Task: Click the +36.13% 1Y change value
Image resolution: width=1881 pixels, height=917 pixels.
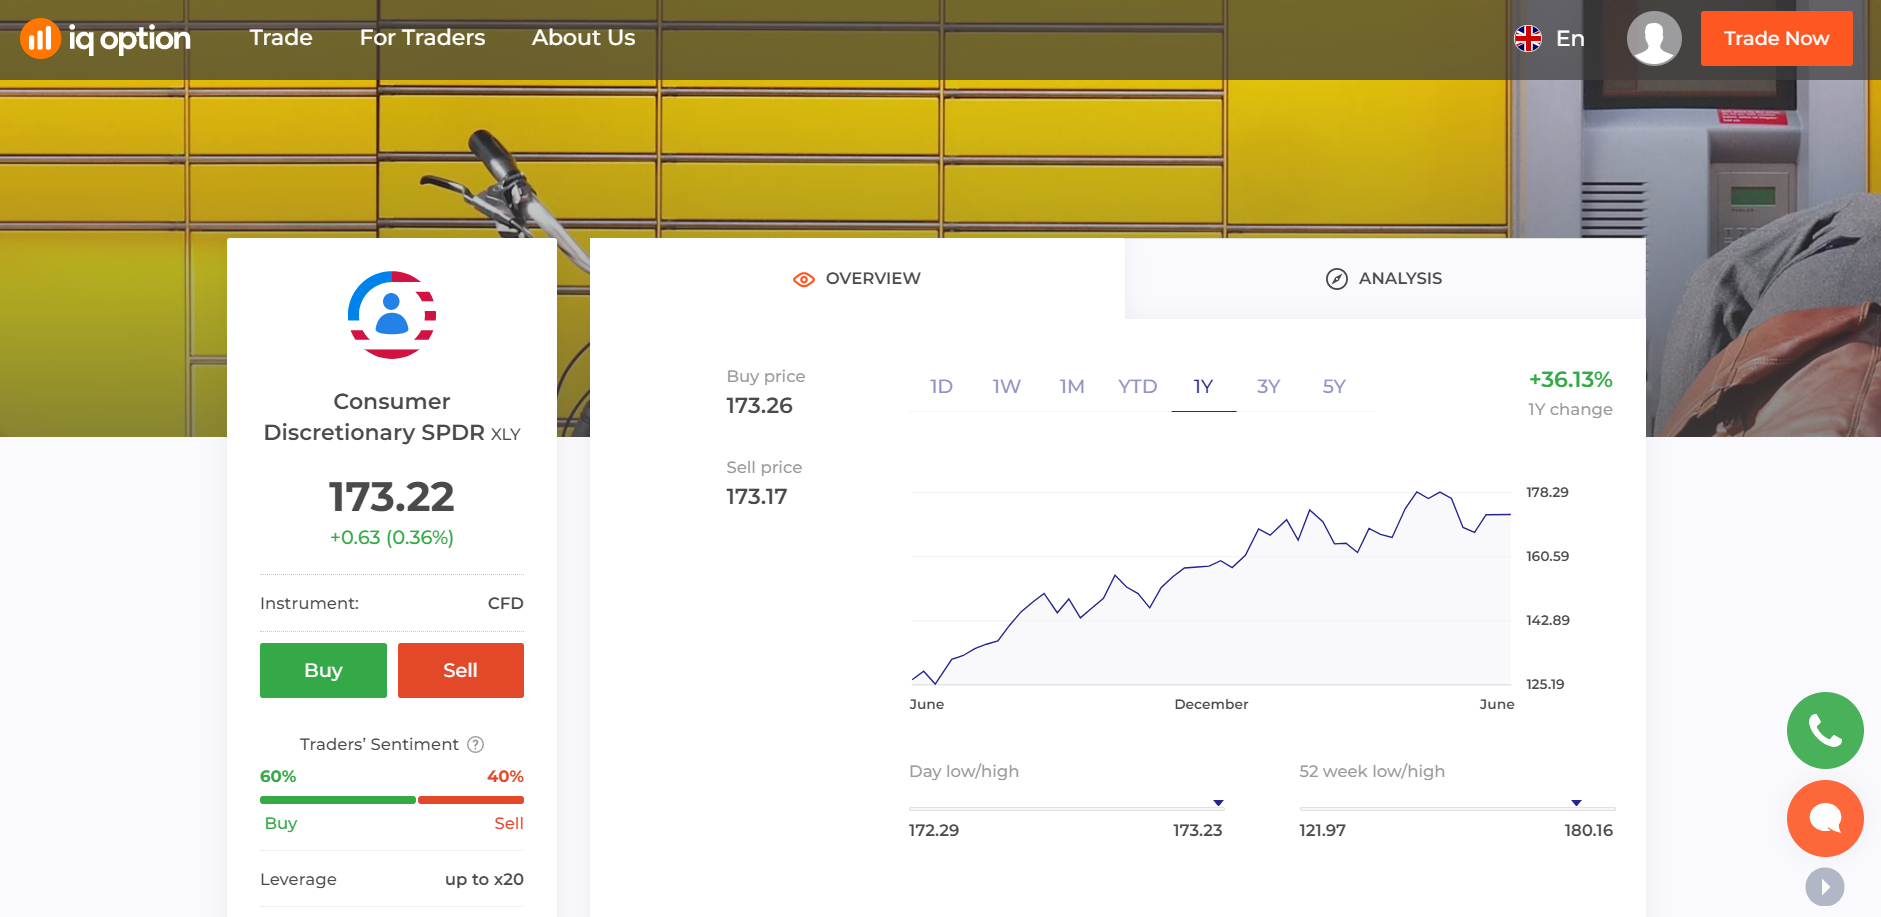Action: pos(1570,380)
